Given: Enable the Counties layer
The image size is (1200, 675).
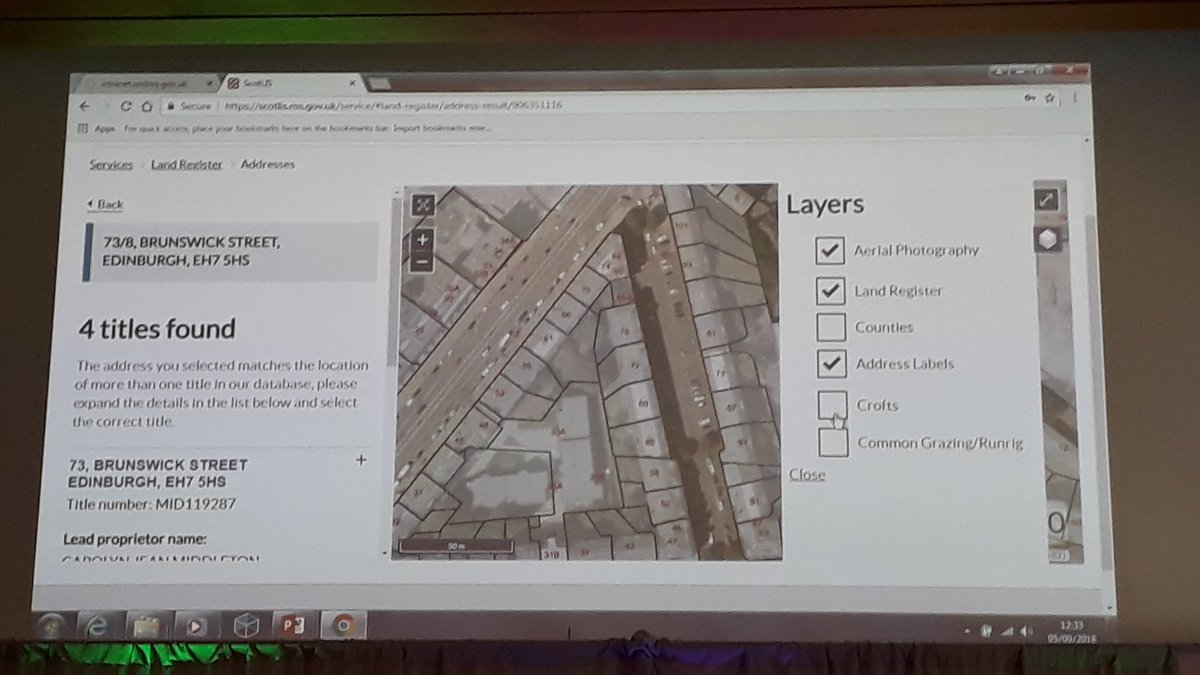Looking at the screenshot, I should 831,327.
